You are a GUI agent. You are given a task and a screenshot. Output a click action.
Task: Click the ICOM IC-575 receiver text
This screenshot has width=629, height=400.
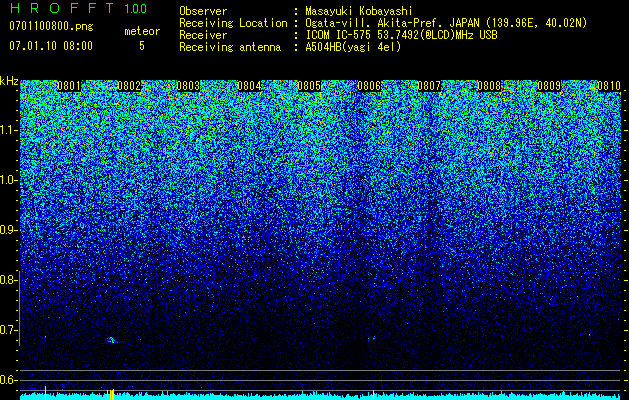point(401,35)
